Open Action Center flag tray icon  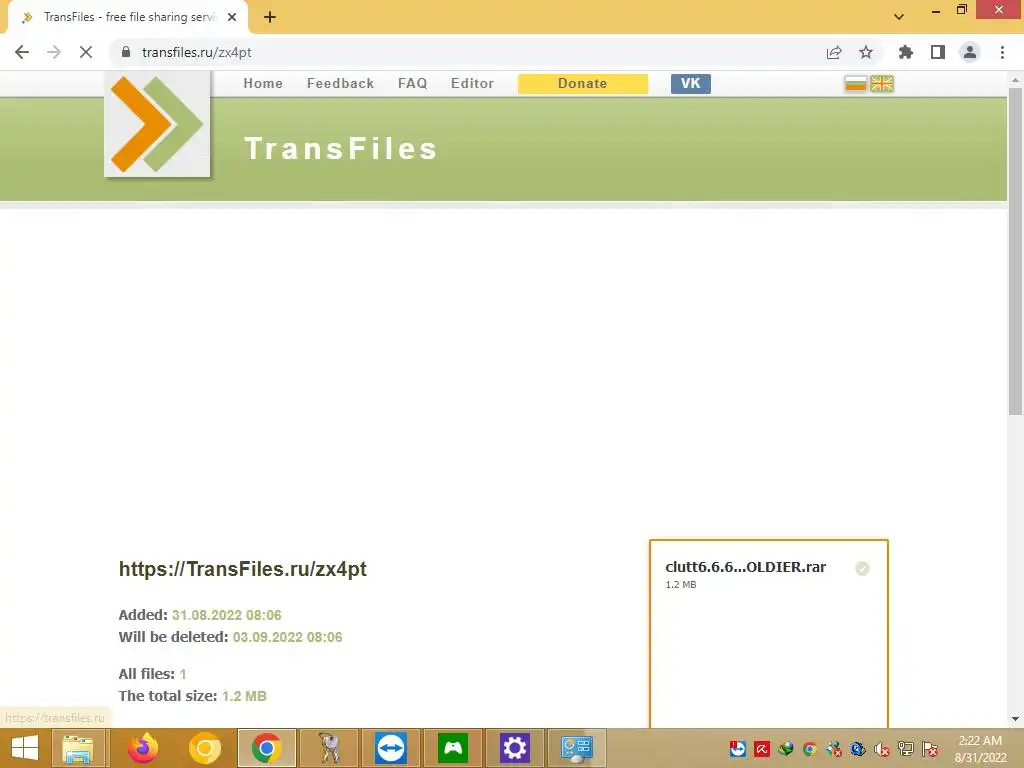(930, 749)
